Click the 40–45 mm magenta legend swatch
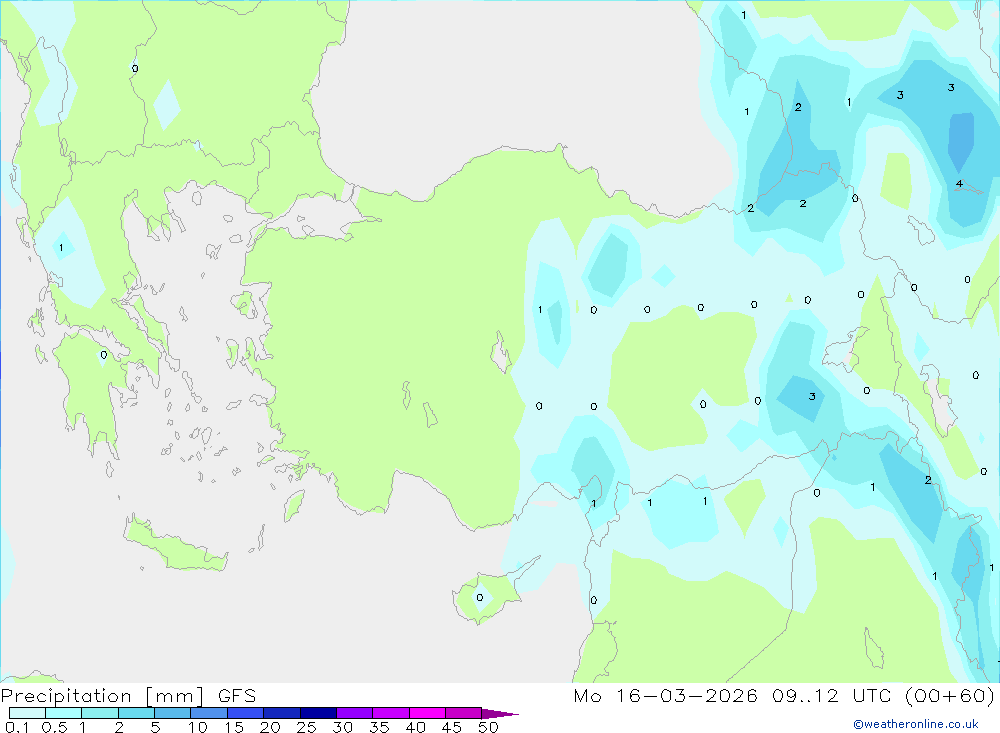1000x733 pixels. [x=427, y=713]
